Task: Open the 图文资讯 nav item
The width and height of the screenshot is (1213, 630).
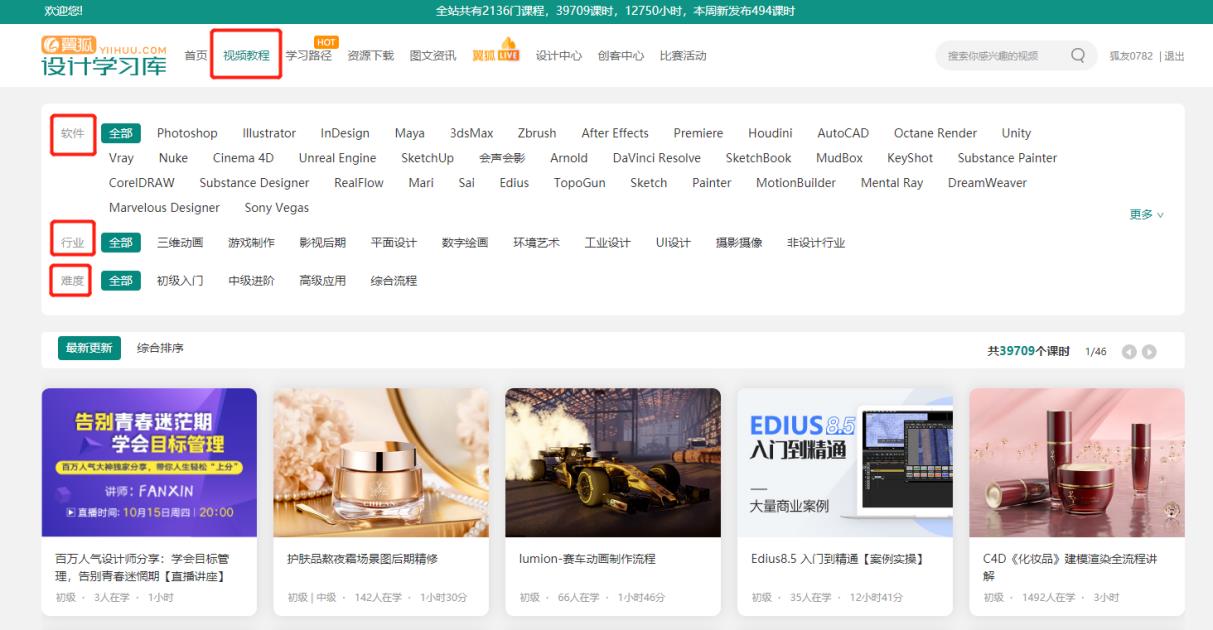Action: [433, 56]
